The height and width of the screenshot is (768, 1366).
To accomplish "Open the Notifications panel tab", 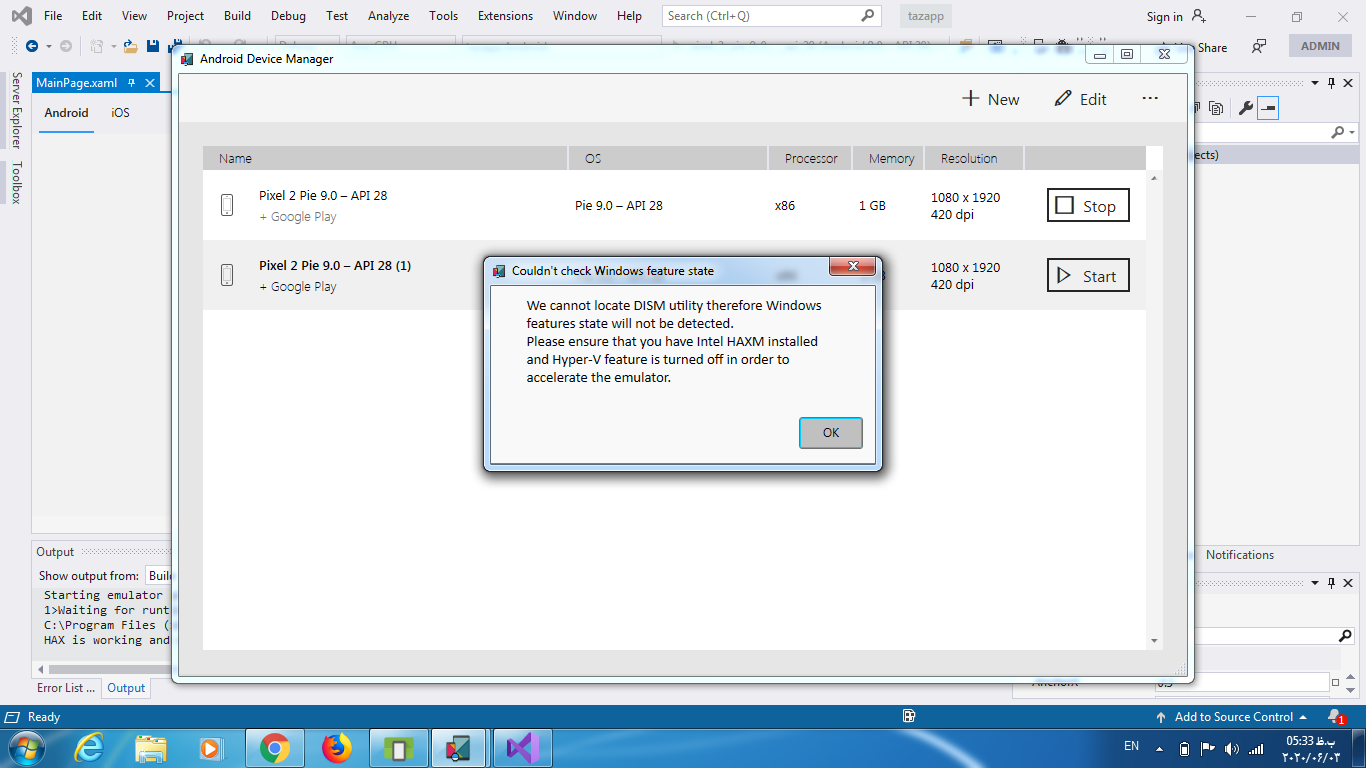I will click(x=1239, y=555).
